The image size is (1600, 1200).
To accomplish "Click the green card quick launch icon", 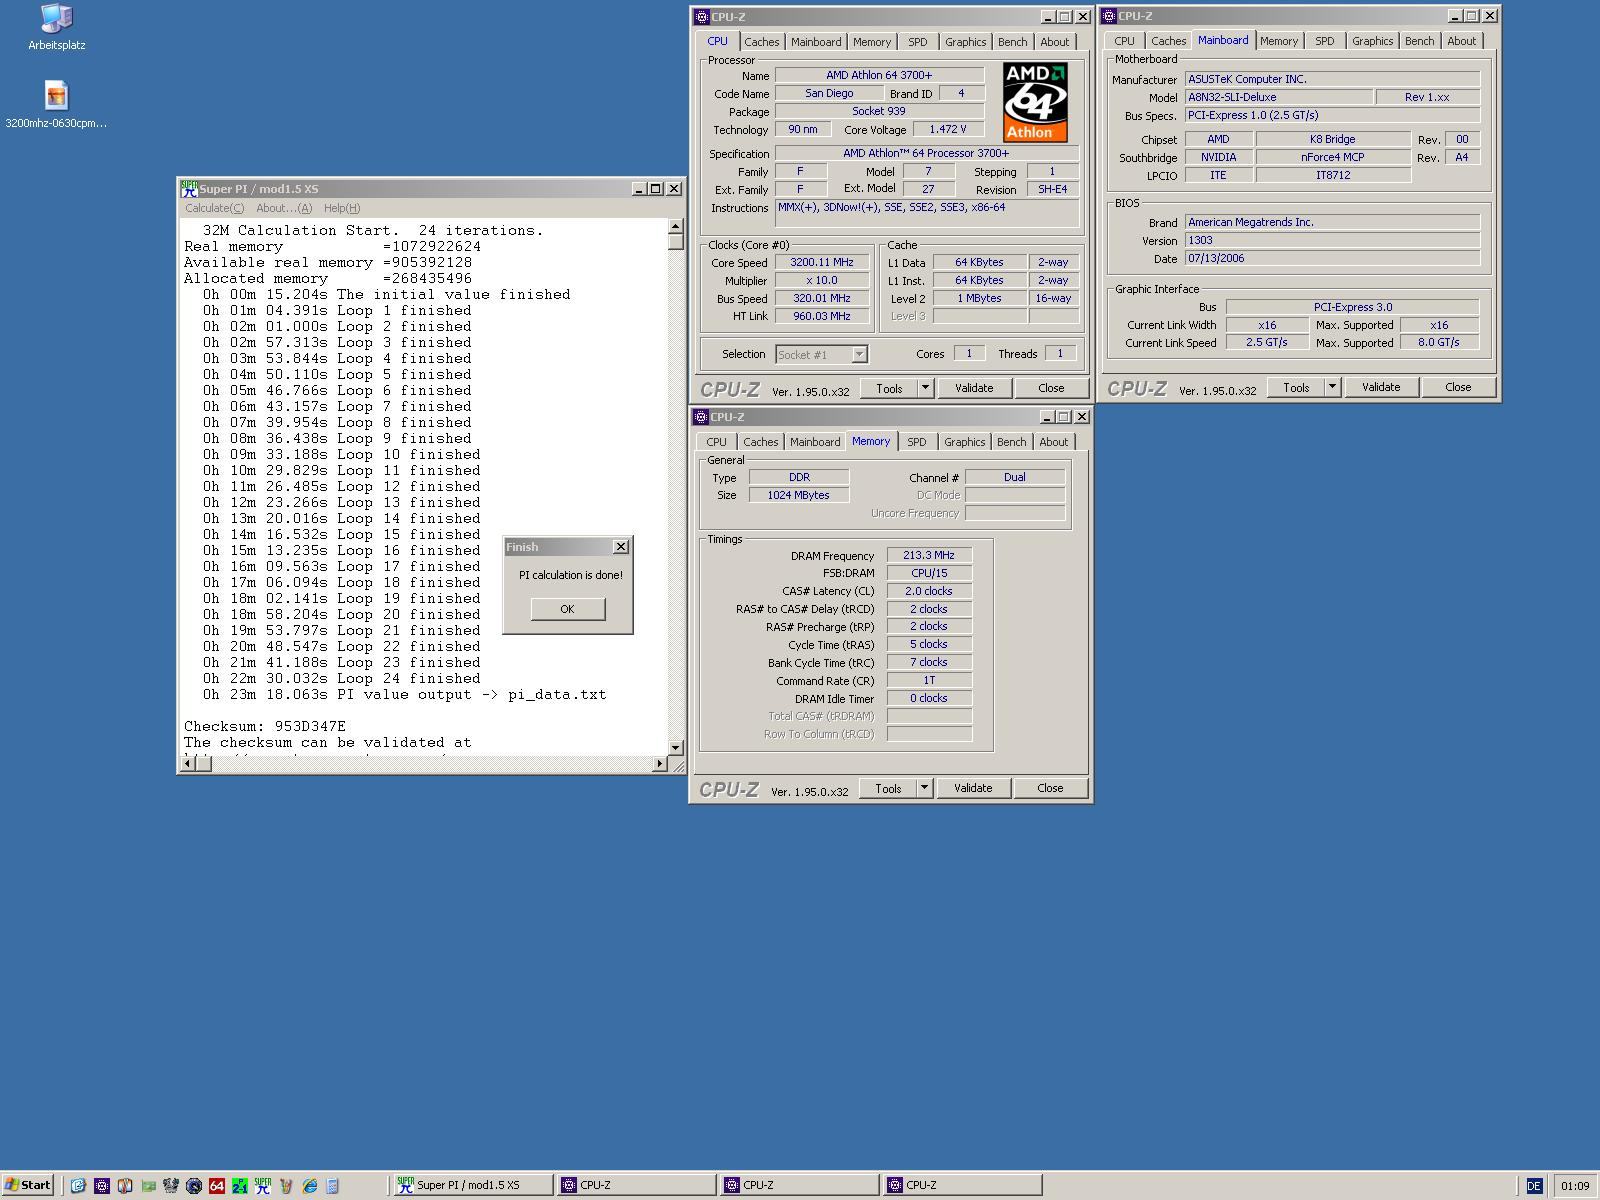I will pos(148,1185).
